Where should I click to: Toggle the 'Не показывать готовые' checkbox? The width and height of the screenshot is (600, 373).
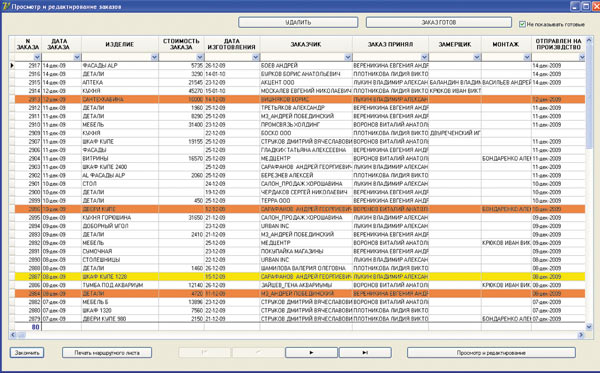[x=522, y=24]
